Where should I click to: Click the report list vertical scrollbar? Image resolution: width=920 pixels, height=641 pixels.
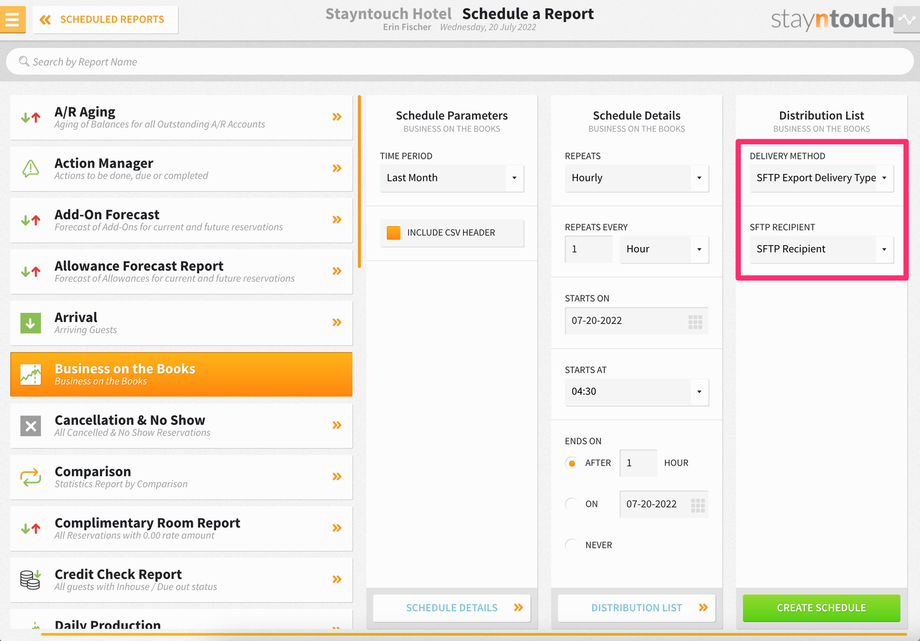[x=359, y=182]
